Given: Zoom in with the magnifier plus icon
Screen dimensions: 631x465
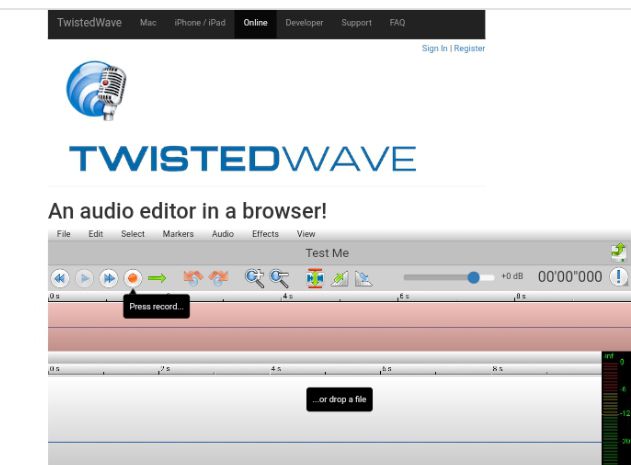Looking at the screenshot, I should [255, 278].
